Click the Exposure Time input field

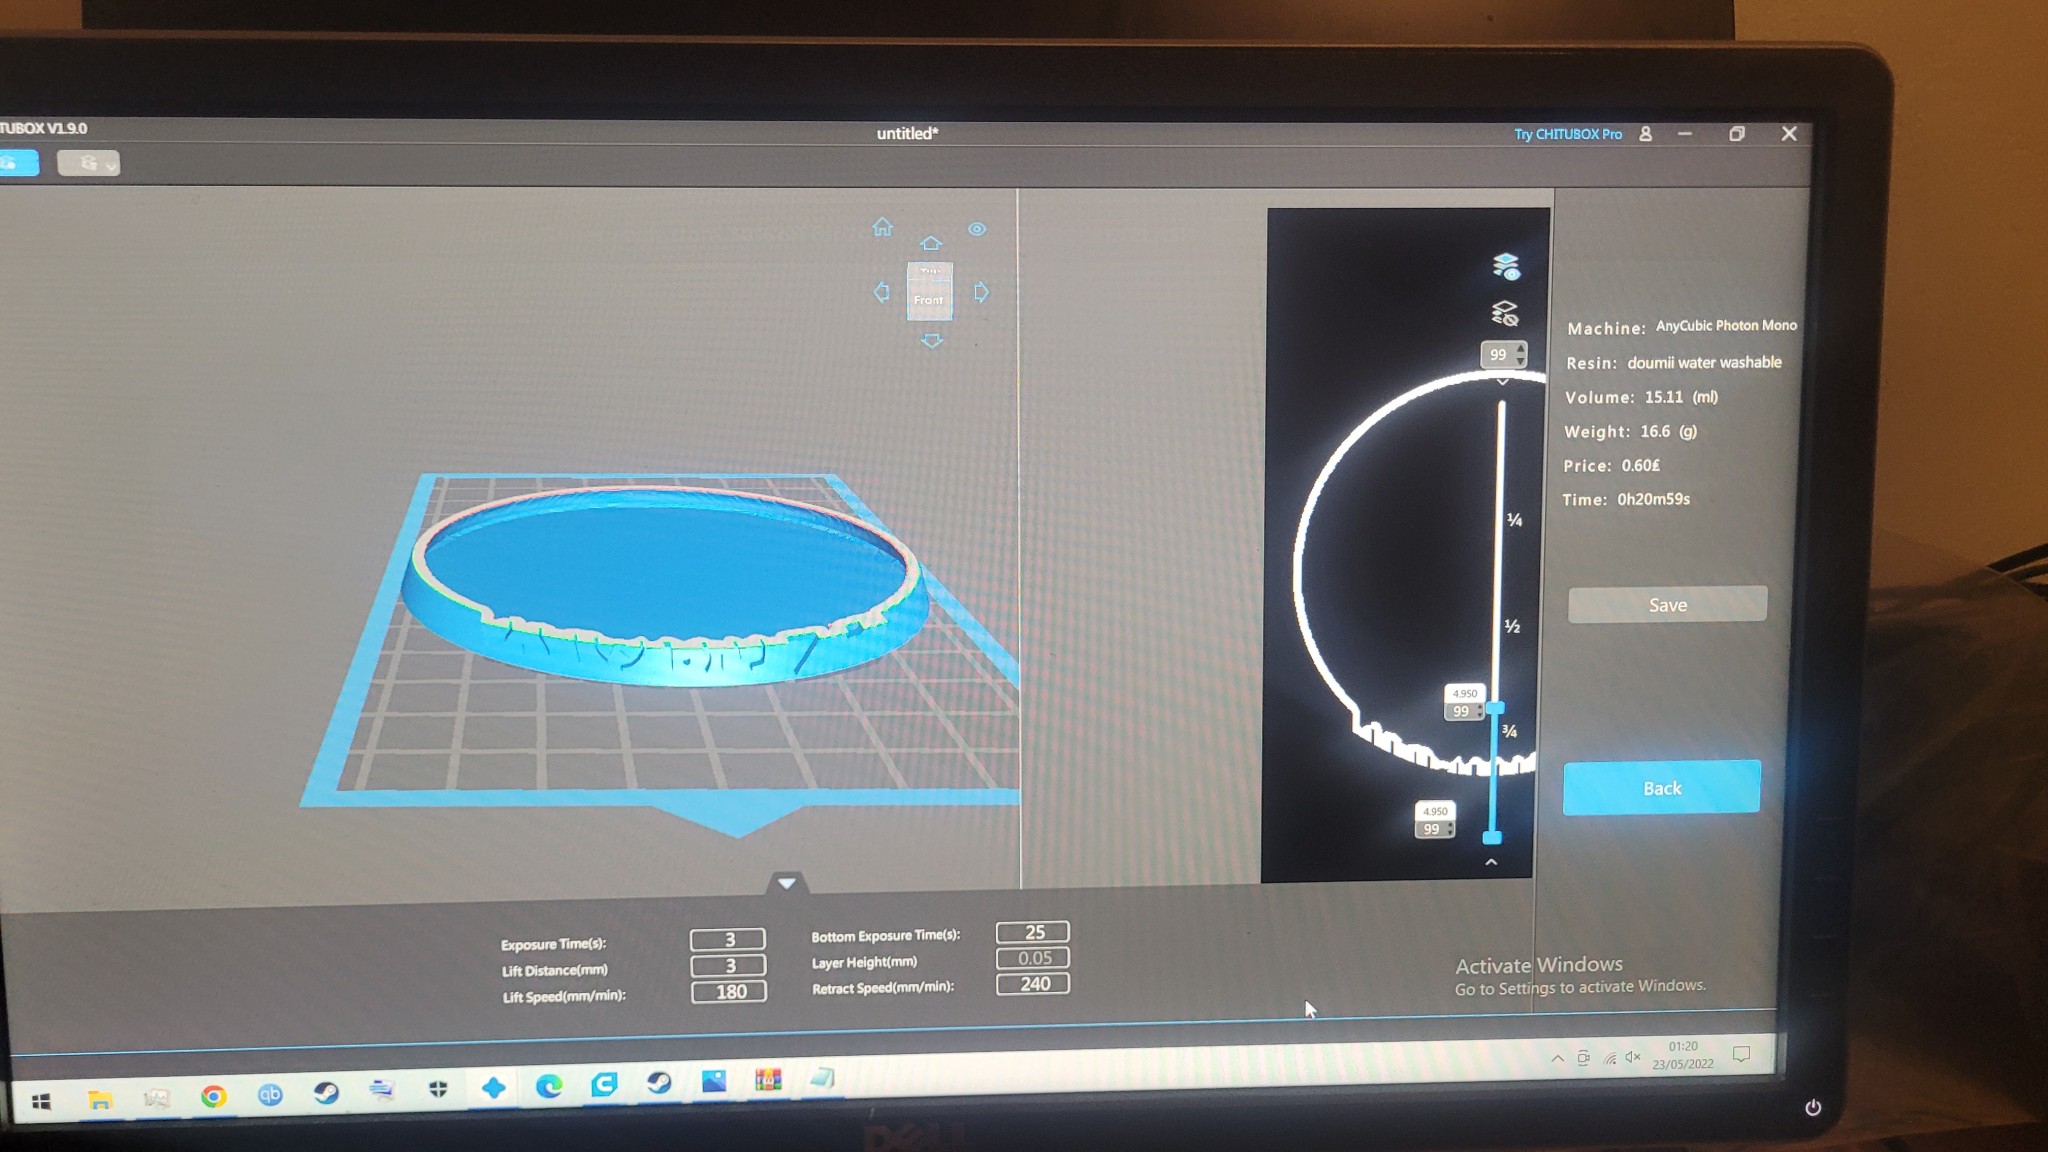[728, 939]
